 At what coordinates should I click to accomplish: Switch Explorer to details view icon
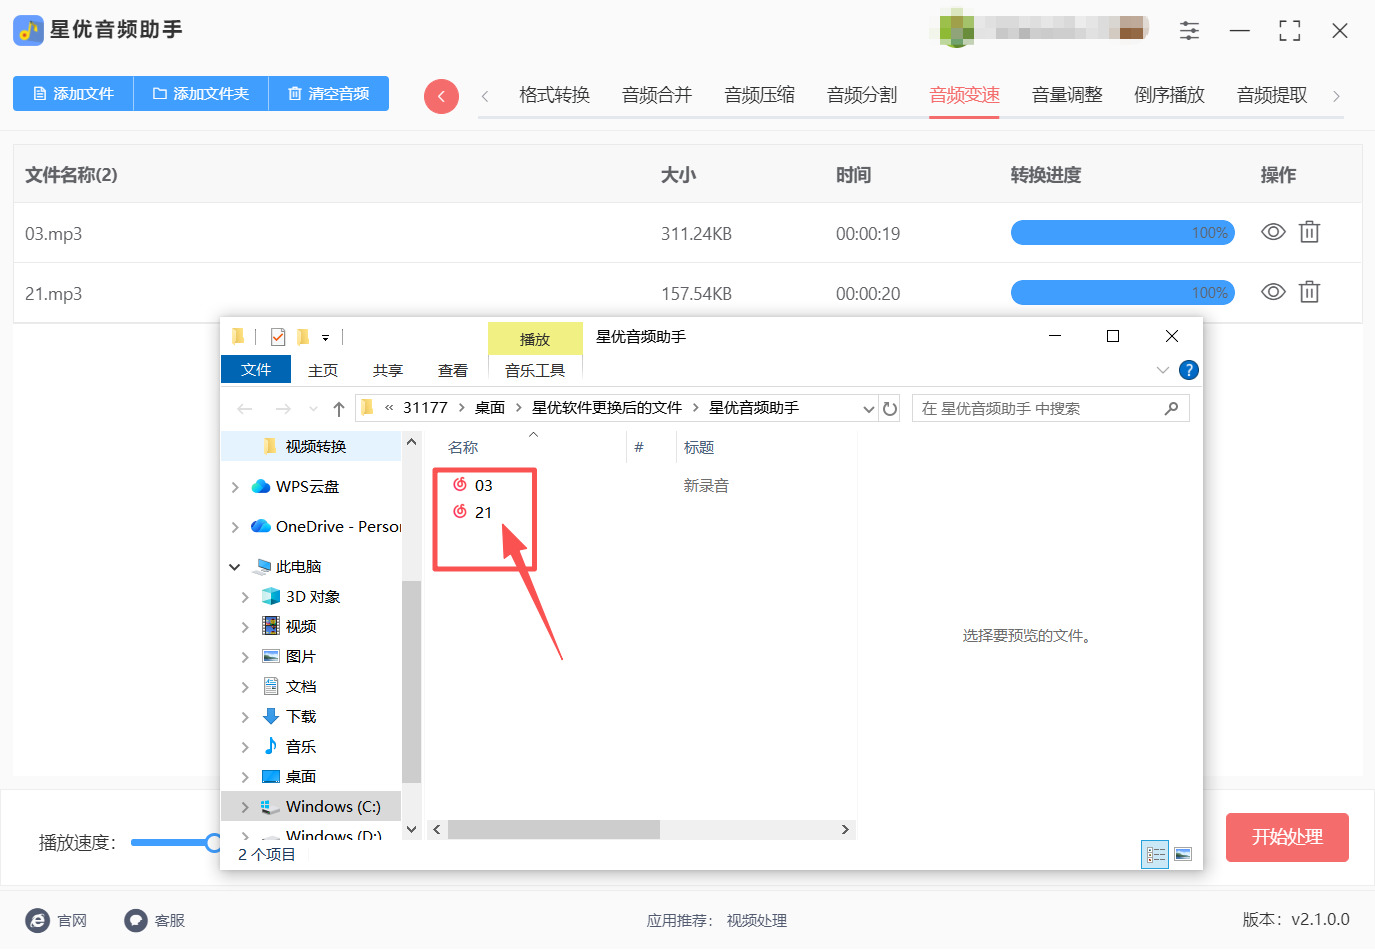[1155, 854]
